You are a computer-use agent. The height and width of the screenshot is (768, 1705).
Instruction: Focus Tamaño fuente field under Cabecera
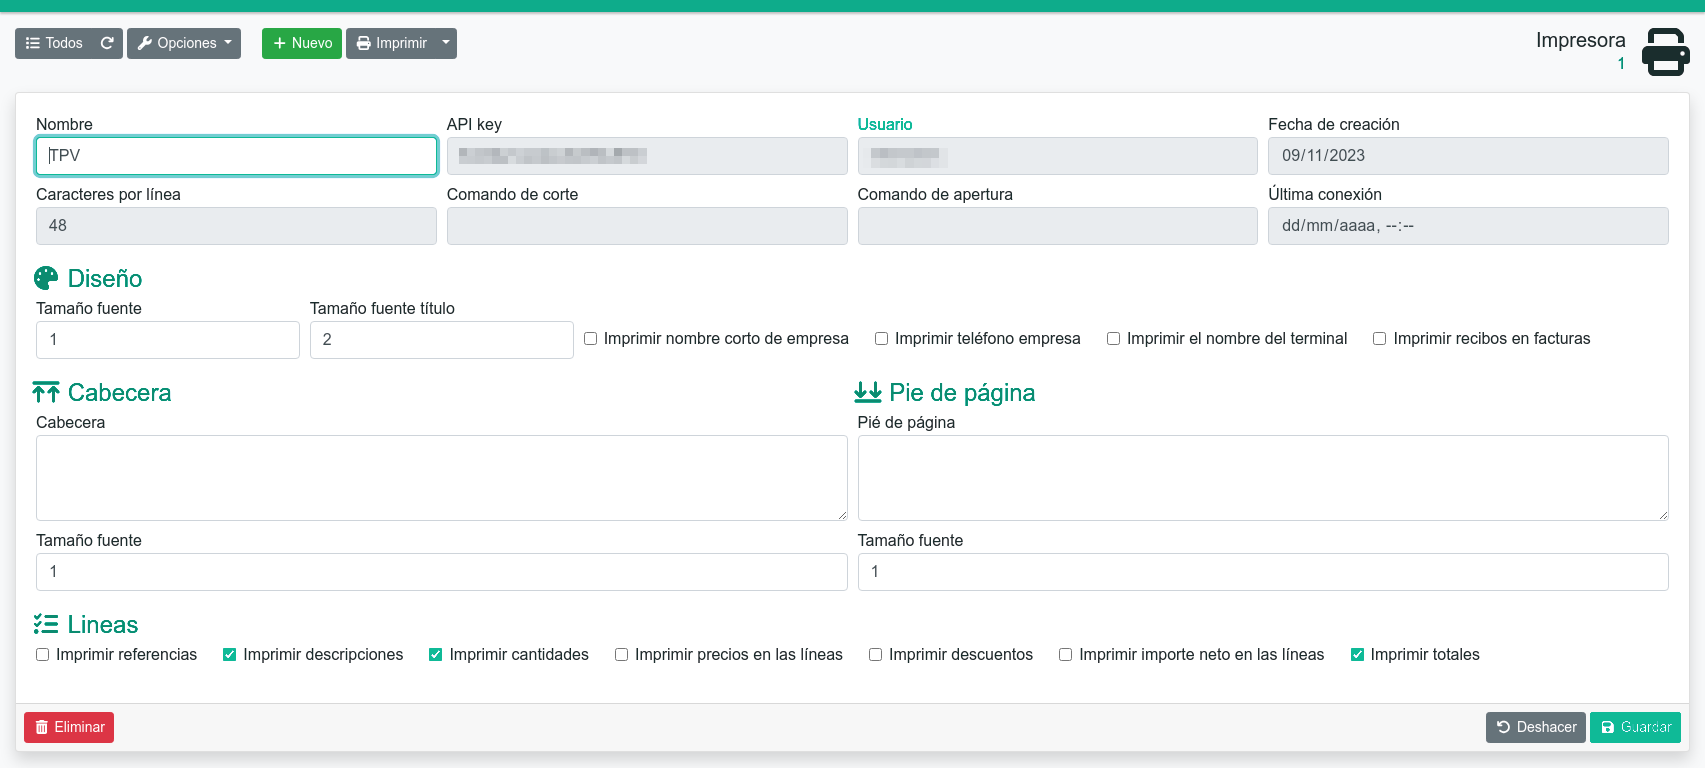442,572
